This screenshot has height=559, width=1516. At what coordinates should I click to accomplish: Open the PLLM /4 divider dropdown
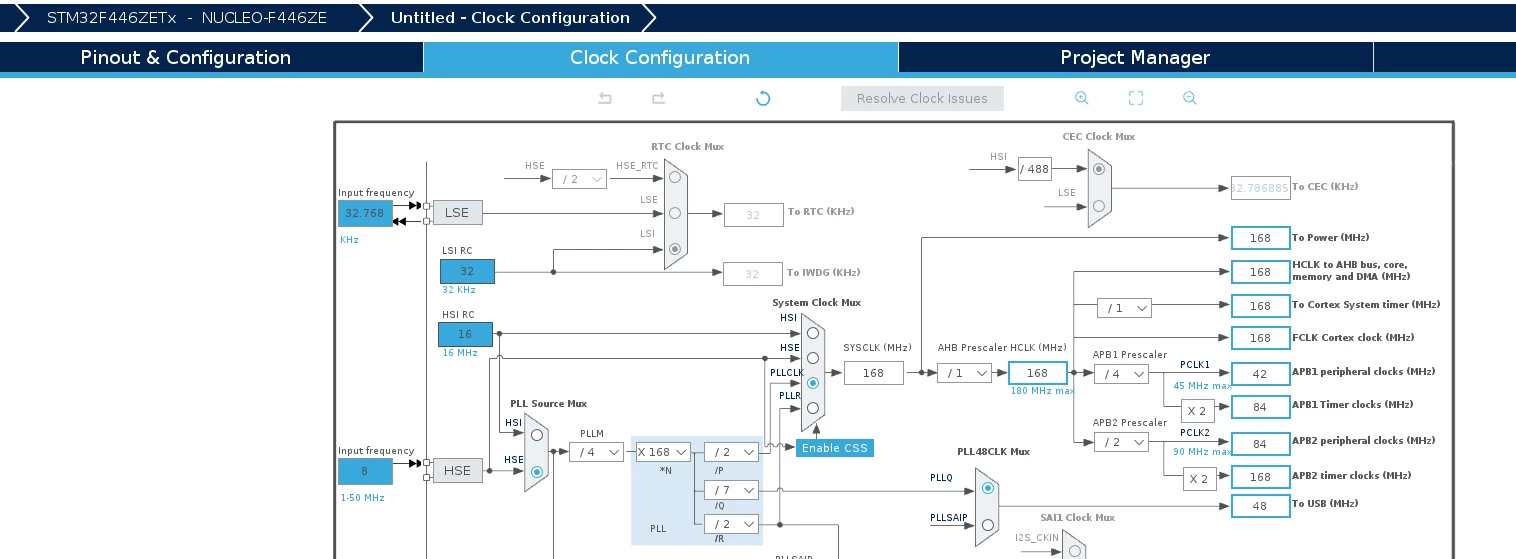596,452
